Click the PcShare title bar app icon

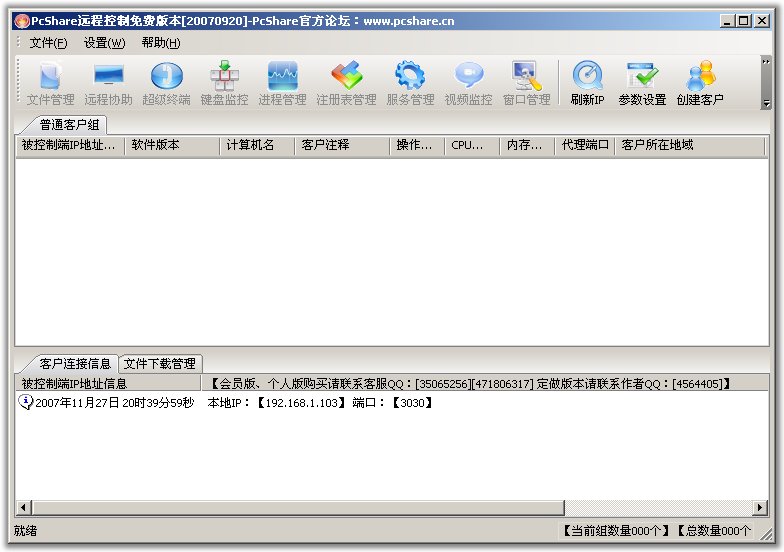(22, 21)
